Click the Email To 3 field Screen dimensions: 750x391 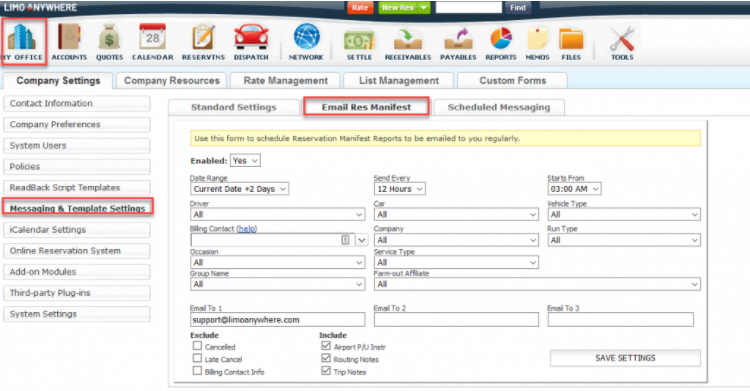point(621,320)
